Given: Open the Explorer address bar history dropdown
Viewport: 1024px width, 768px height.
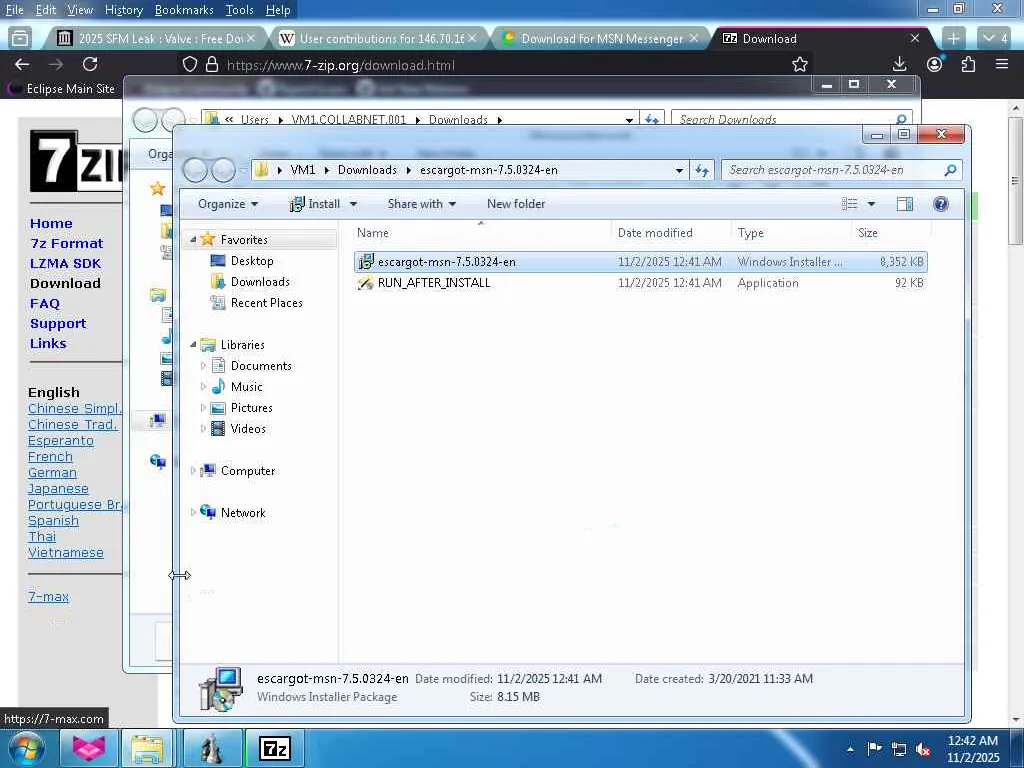Looking at the screenshot, I should (679, 170).
